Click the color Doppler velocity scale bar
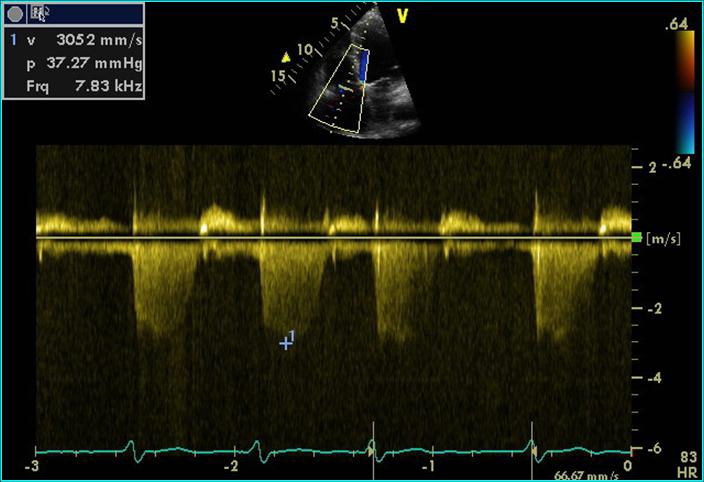Image resolution: width=704 pixels, height=482 pixels. coord(685,92)
